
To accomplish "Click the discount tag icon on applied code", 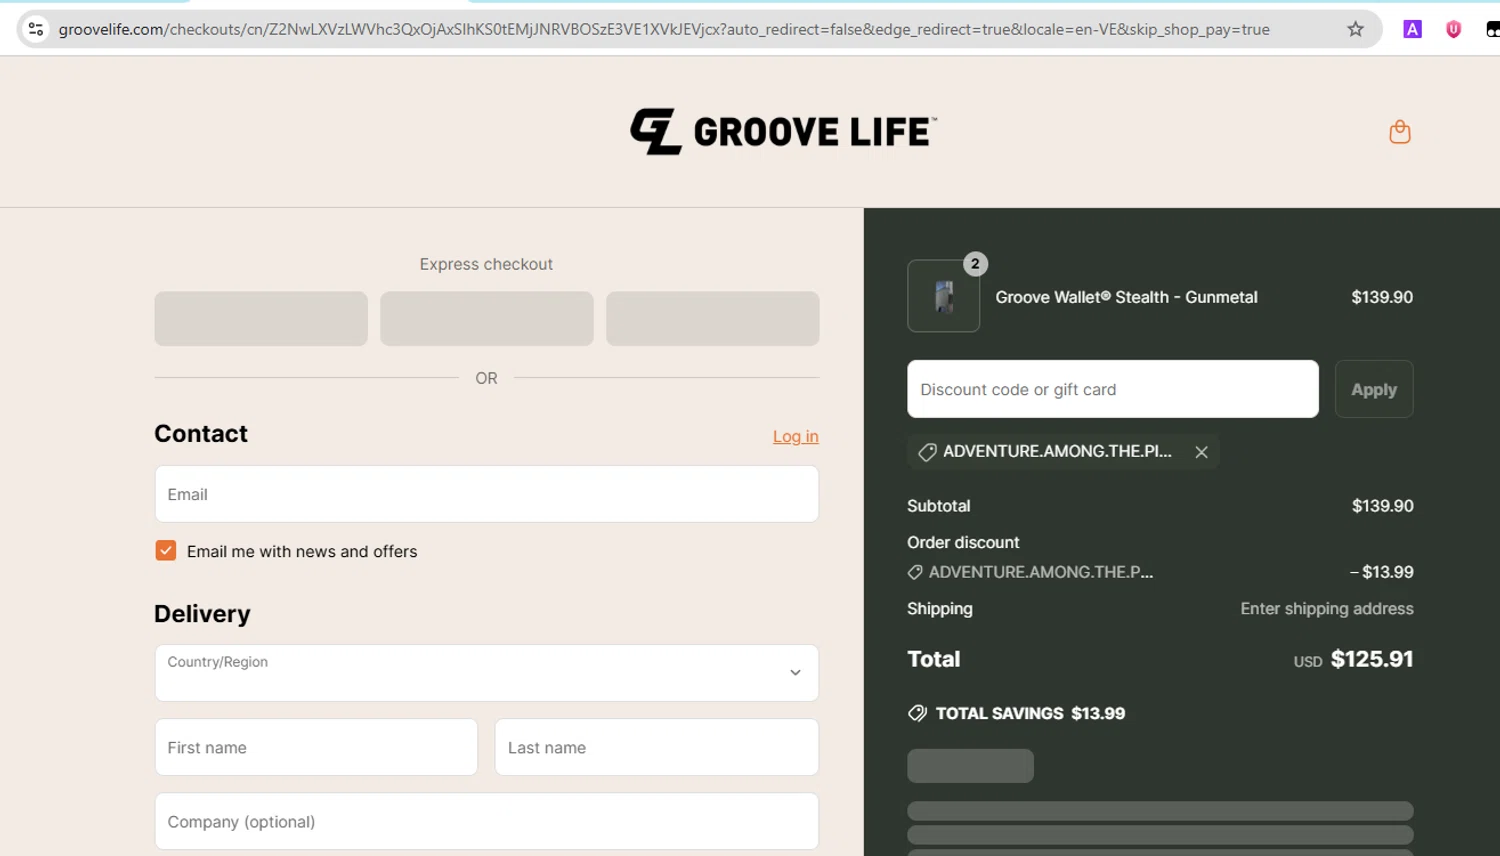I will coord(927,452).
